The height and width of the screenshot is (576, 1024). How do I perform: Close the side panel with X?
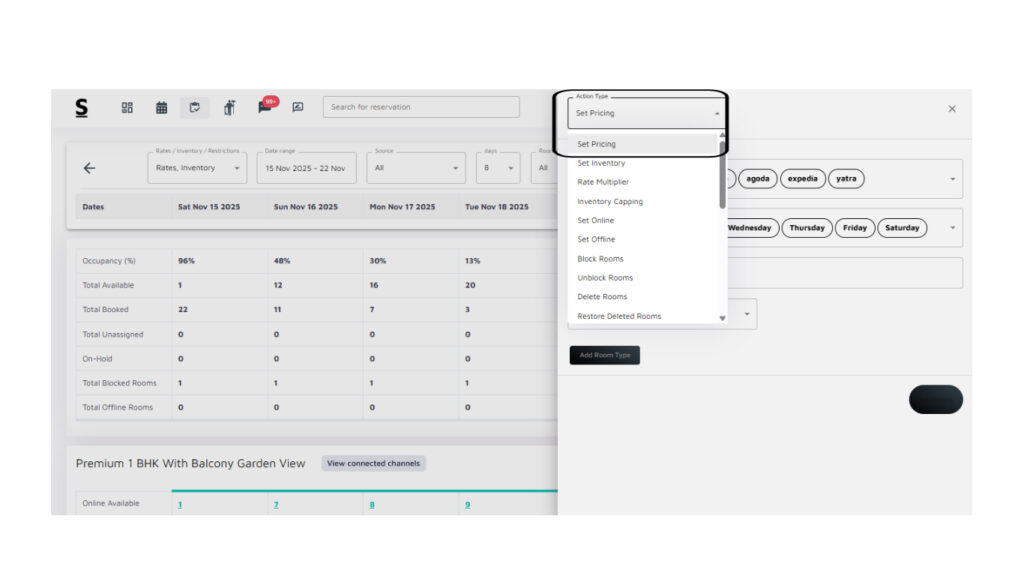951,108
